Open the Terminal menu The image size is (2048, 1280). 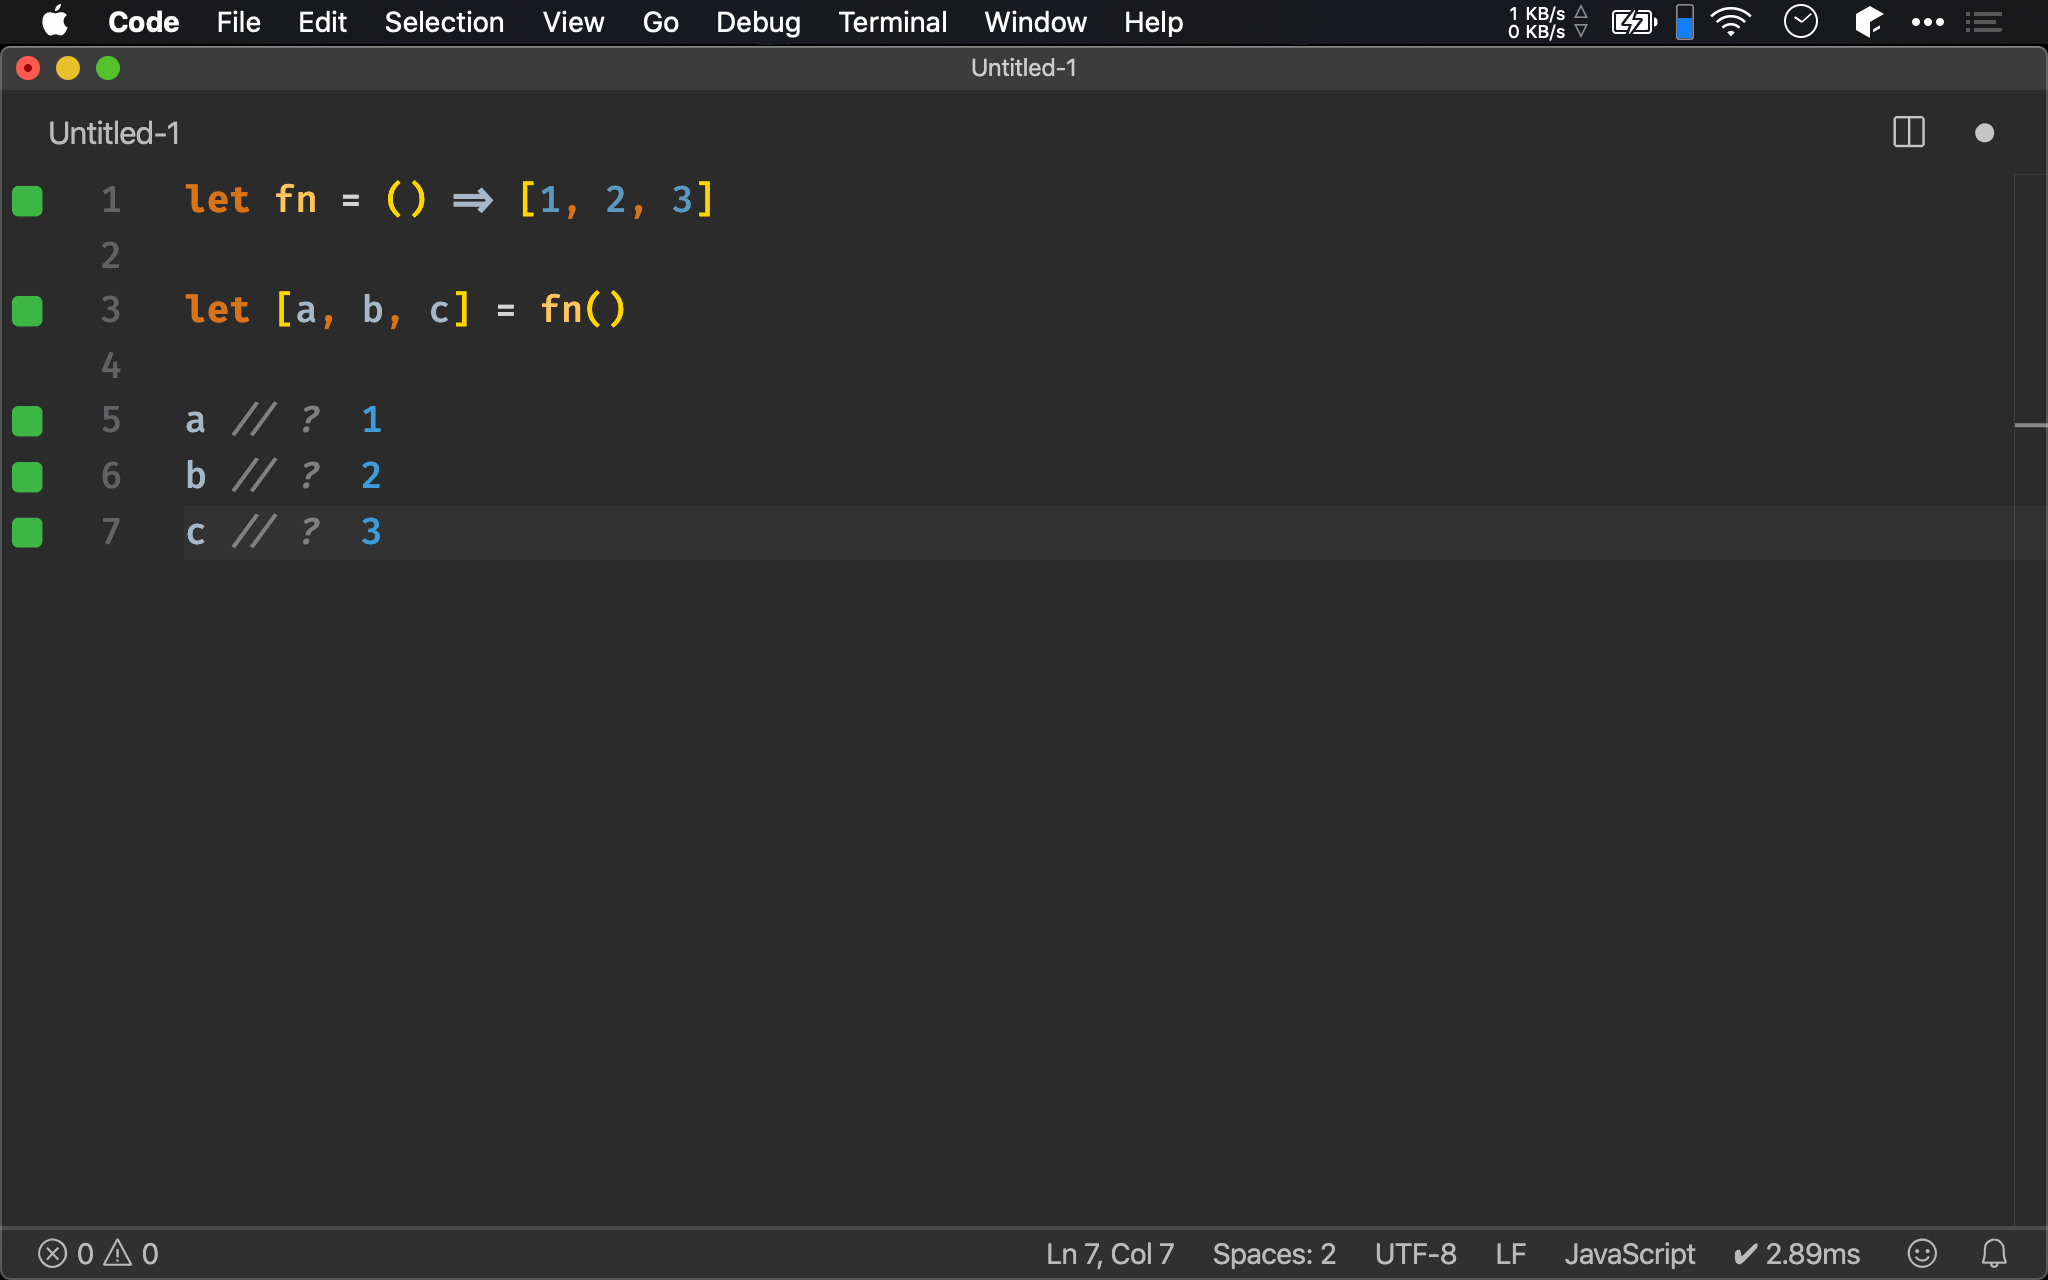[892, 22]
